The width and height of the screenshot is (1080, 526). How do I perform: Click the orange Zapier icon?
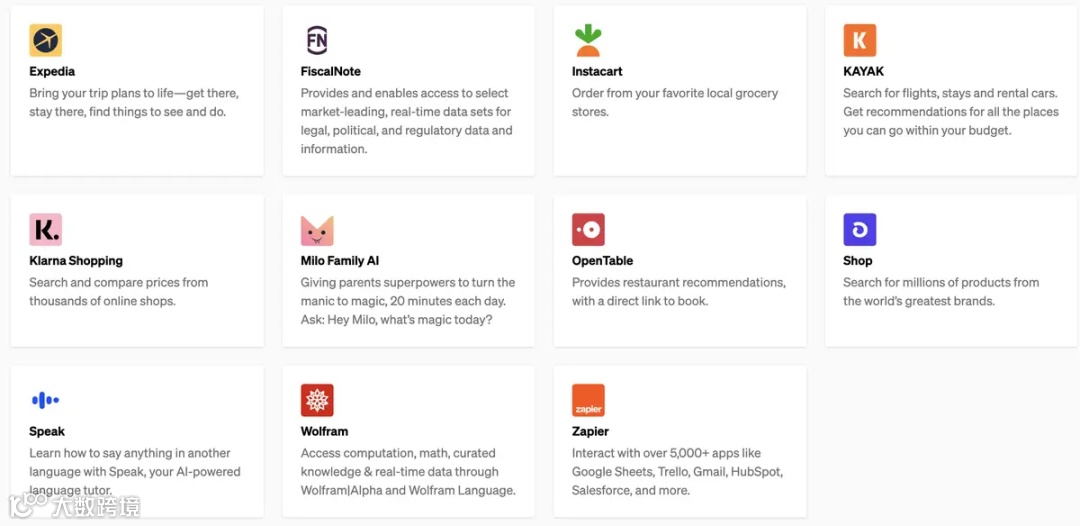tap(588, 400)
